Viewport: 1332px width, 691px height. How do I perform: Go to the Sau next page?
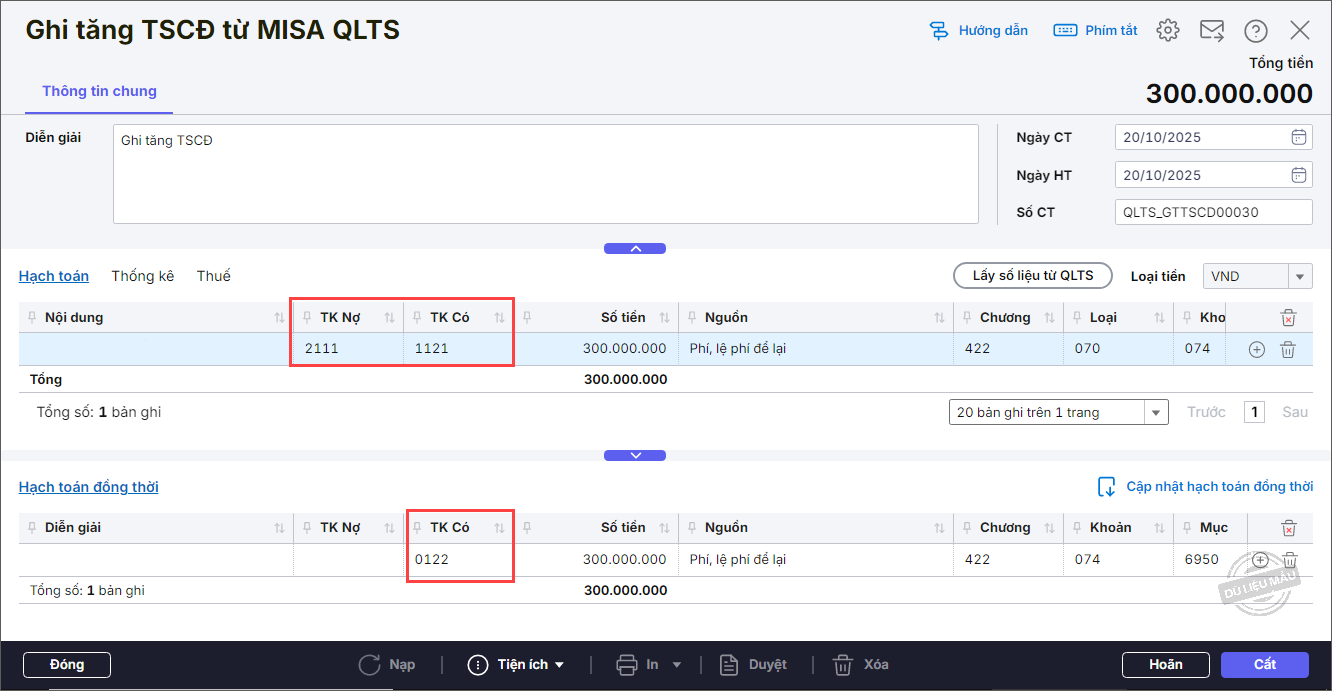point(1295,412)
